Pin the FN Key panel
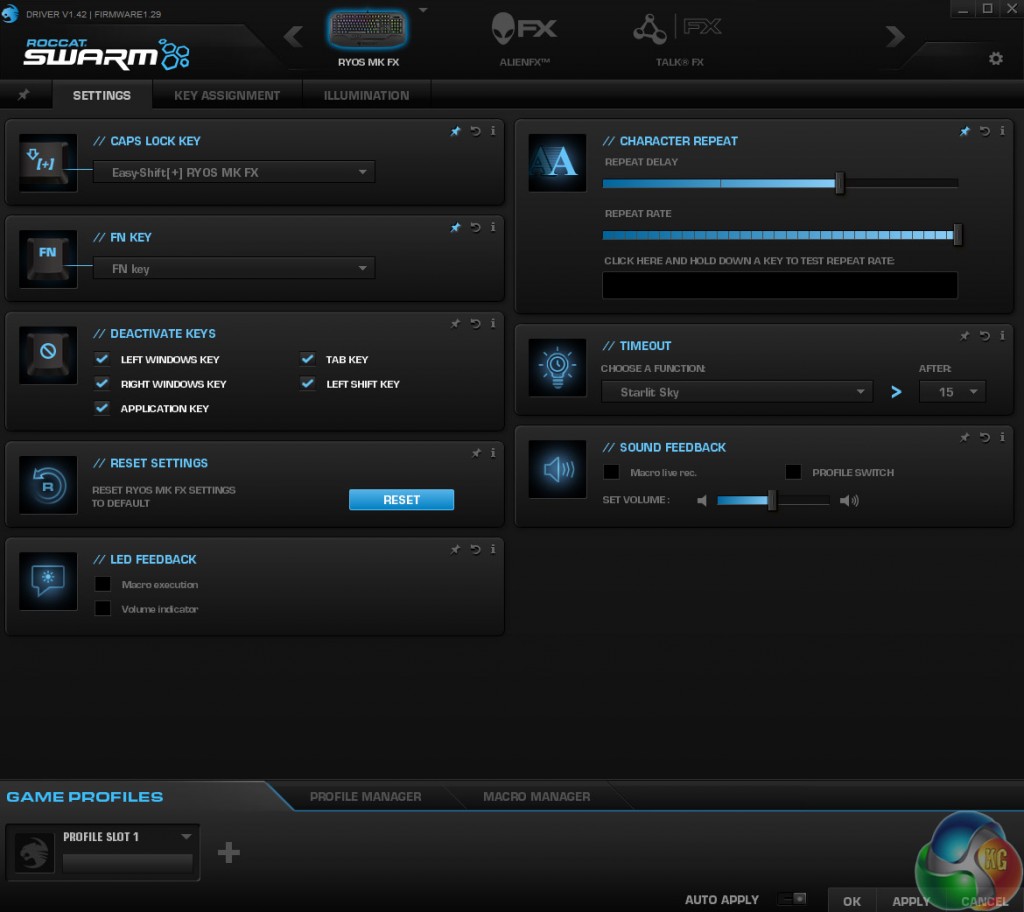The height and width of the screenshot is (912, 1024). pos(455,227)
